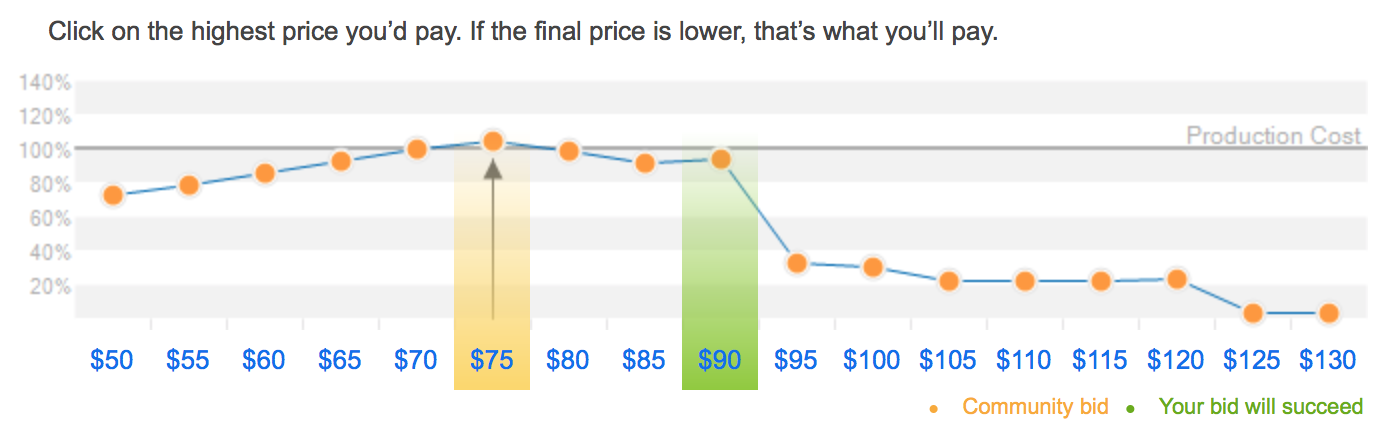Pick the $60 price label
This screenshot has width=1398, height=442.
click(x=264, y=360)
